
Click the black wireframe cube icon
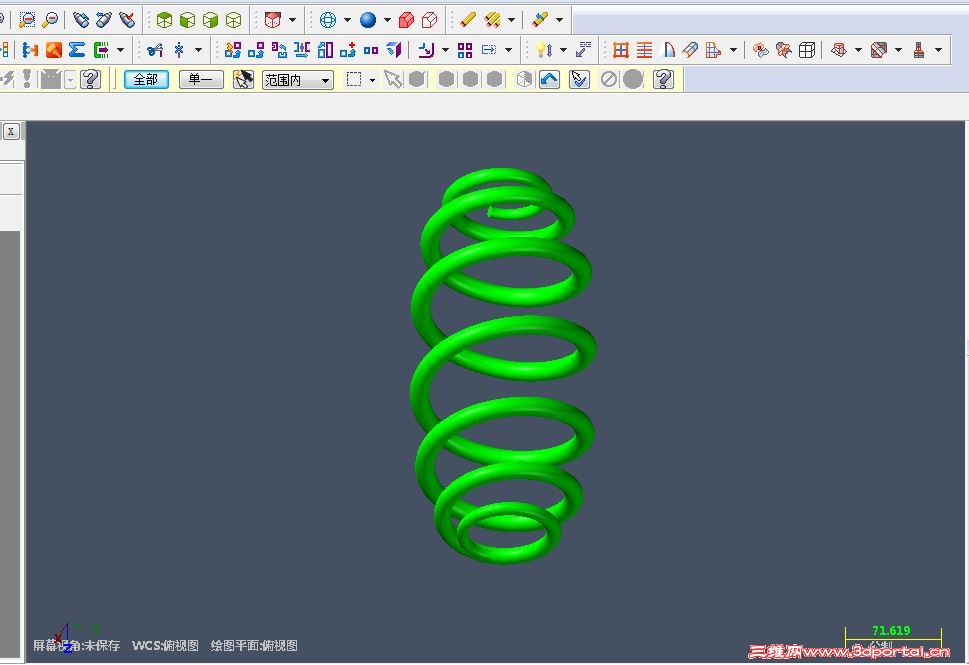(807, 50)
